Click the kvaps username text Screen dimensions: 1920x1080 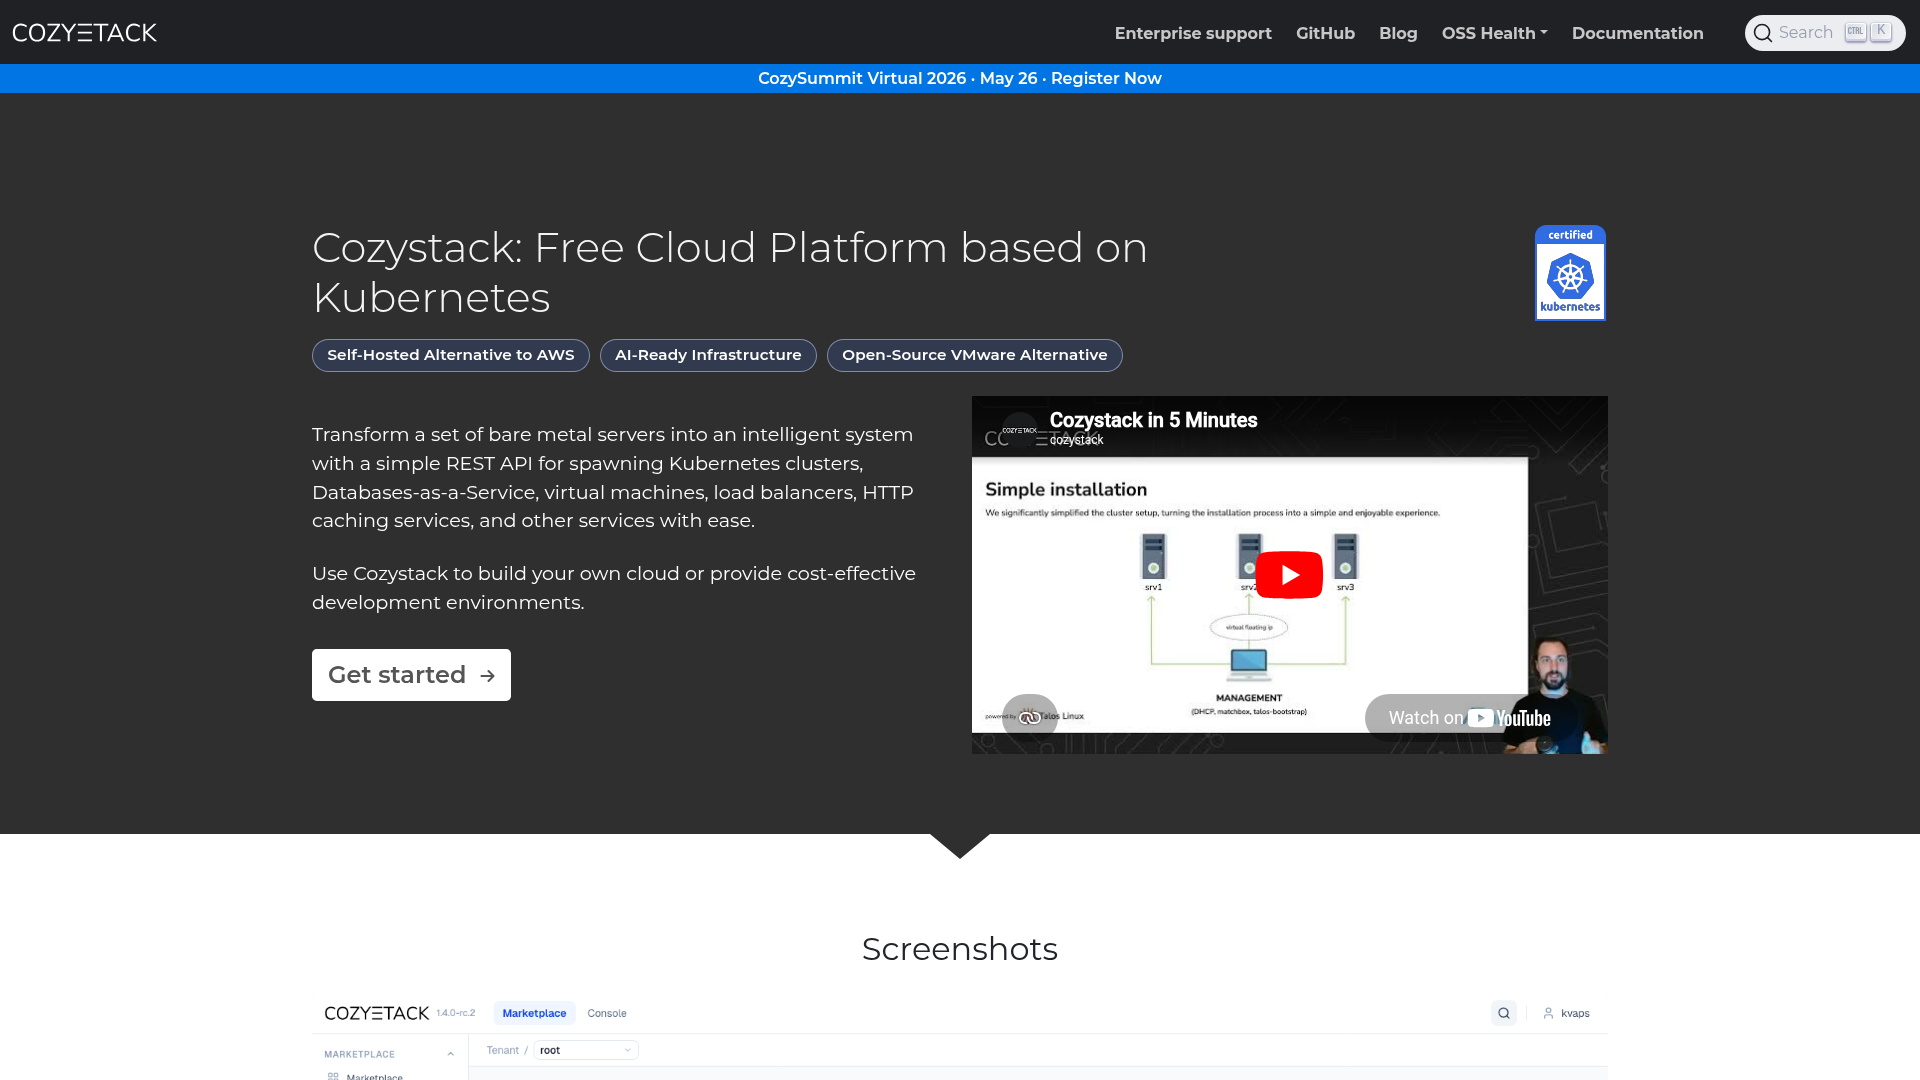pyautogui.click(x=1575, y=1013)
